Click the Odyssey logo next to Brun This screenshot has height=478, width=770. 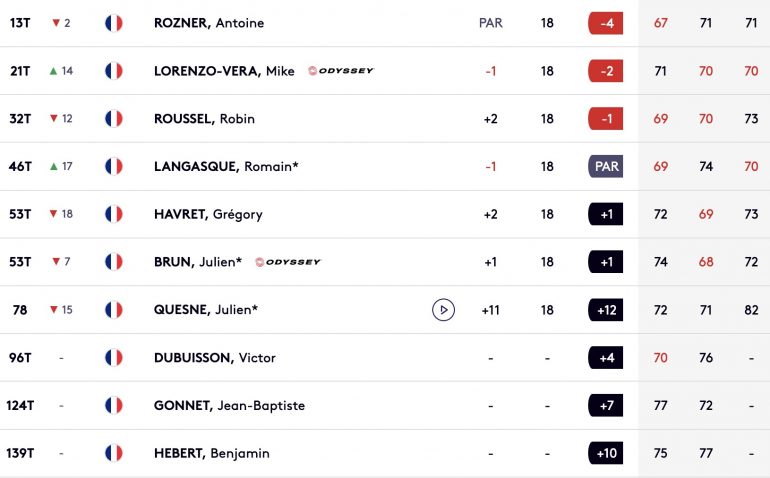288,262
